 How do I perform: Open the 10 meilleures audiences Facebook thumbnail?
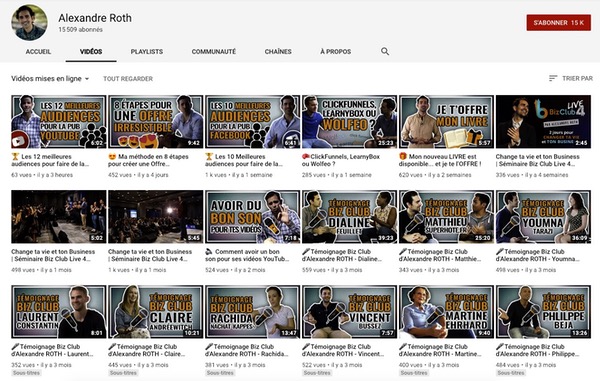coord(253,122)
